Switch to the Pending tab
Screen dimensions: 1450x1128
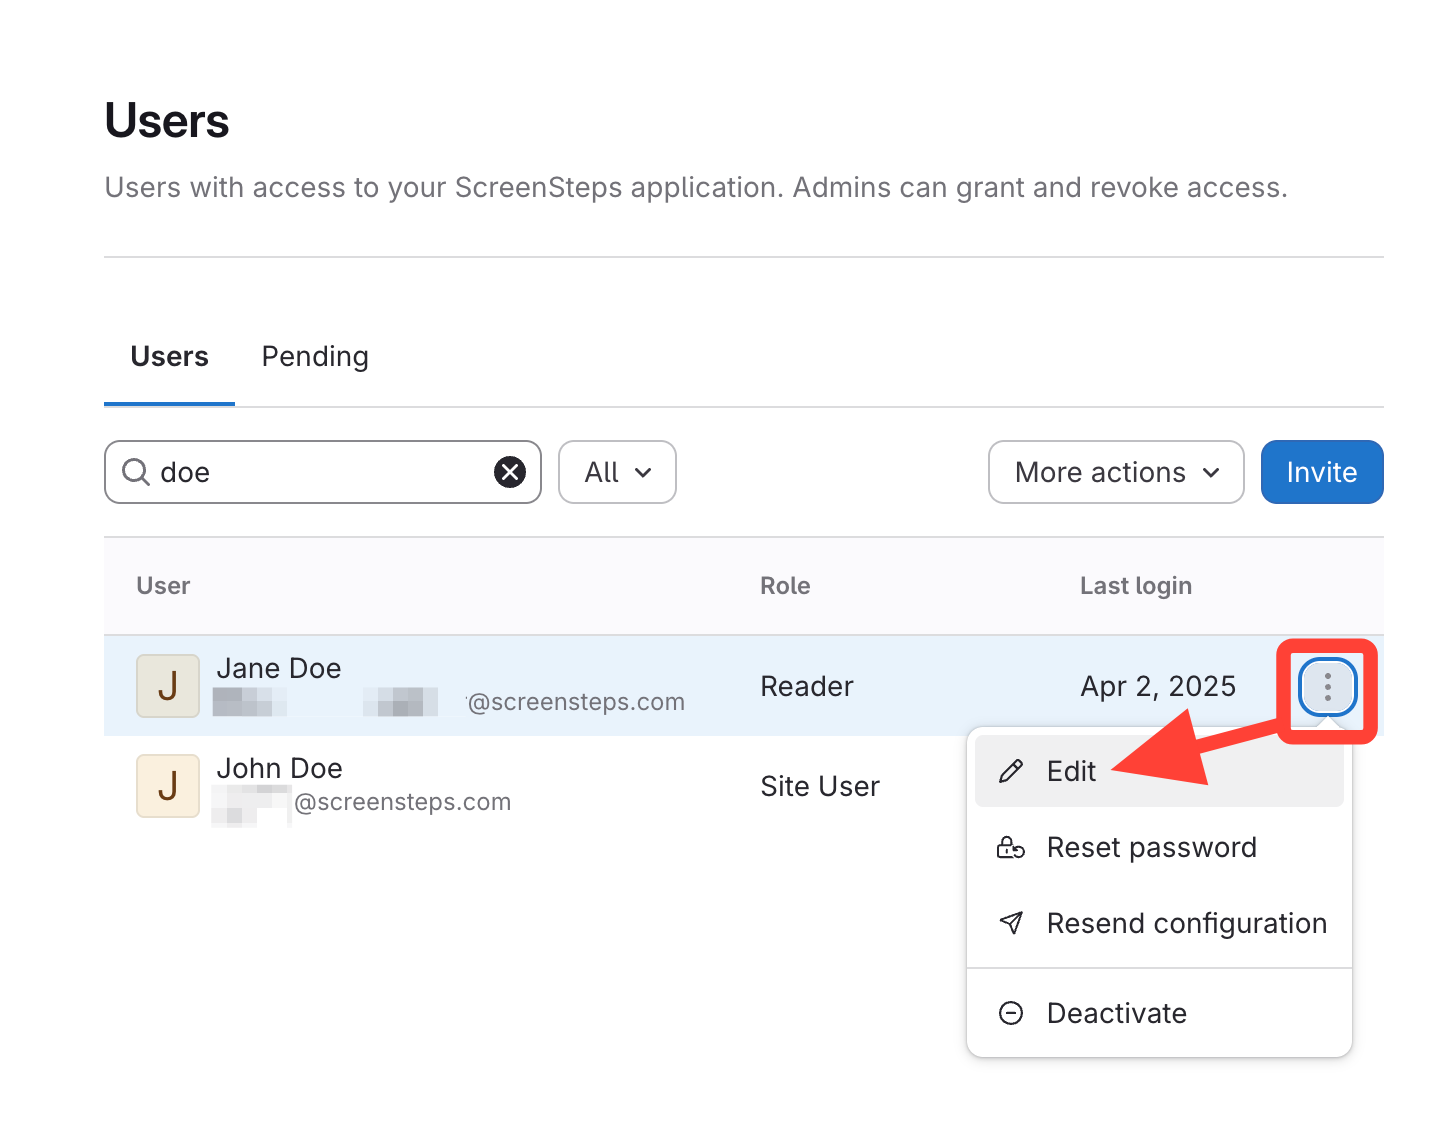pyautogui.click(x=315, y=357)
